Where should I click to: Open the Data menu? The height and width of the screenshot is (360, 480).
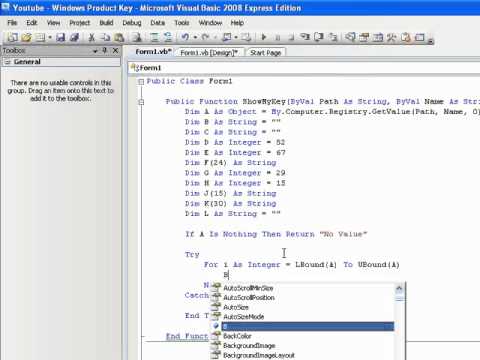157,23
